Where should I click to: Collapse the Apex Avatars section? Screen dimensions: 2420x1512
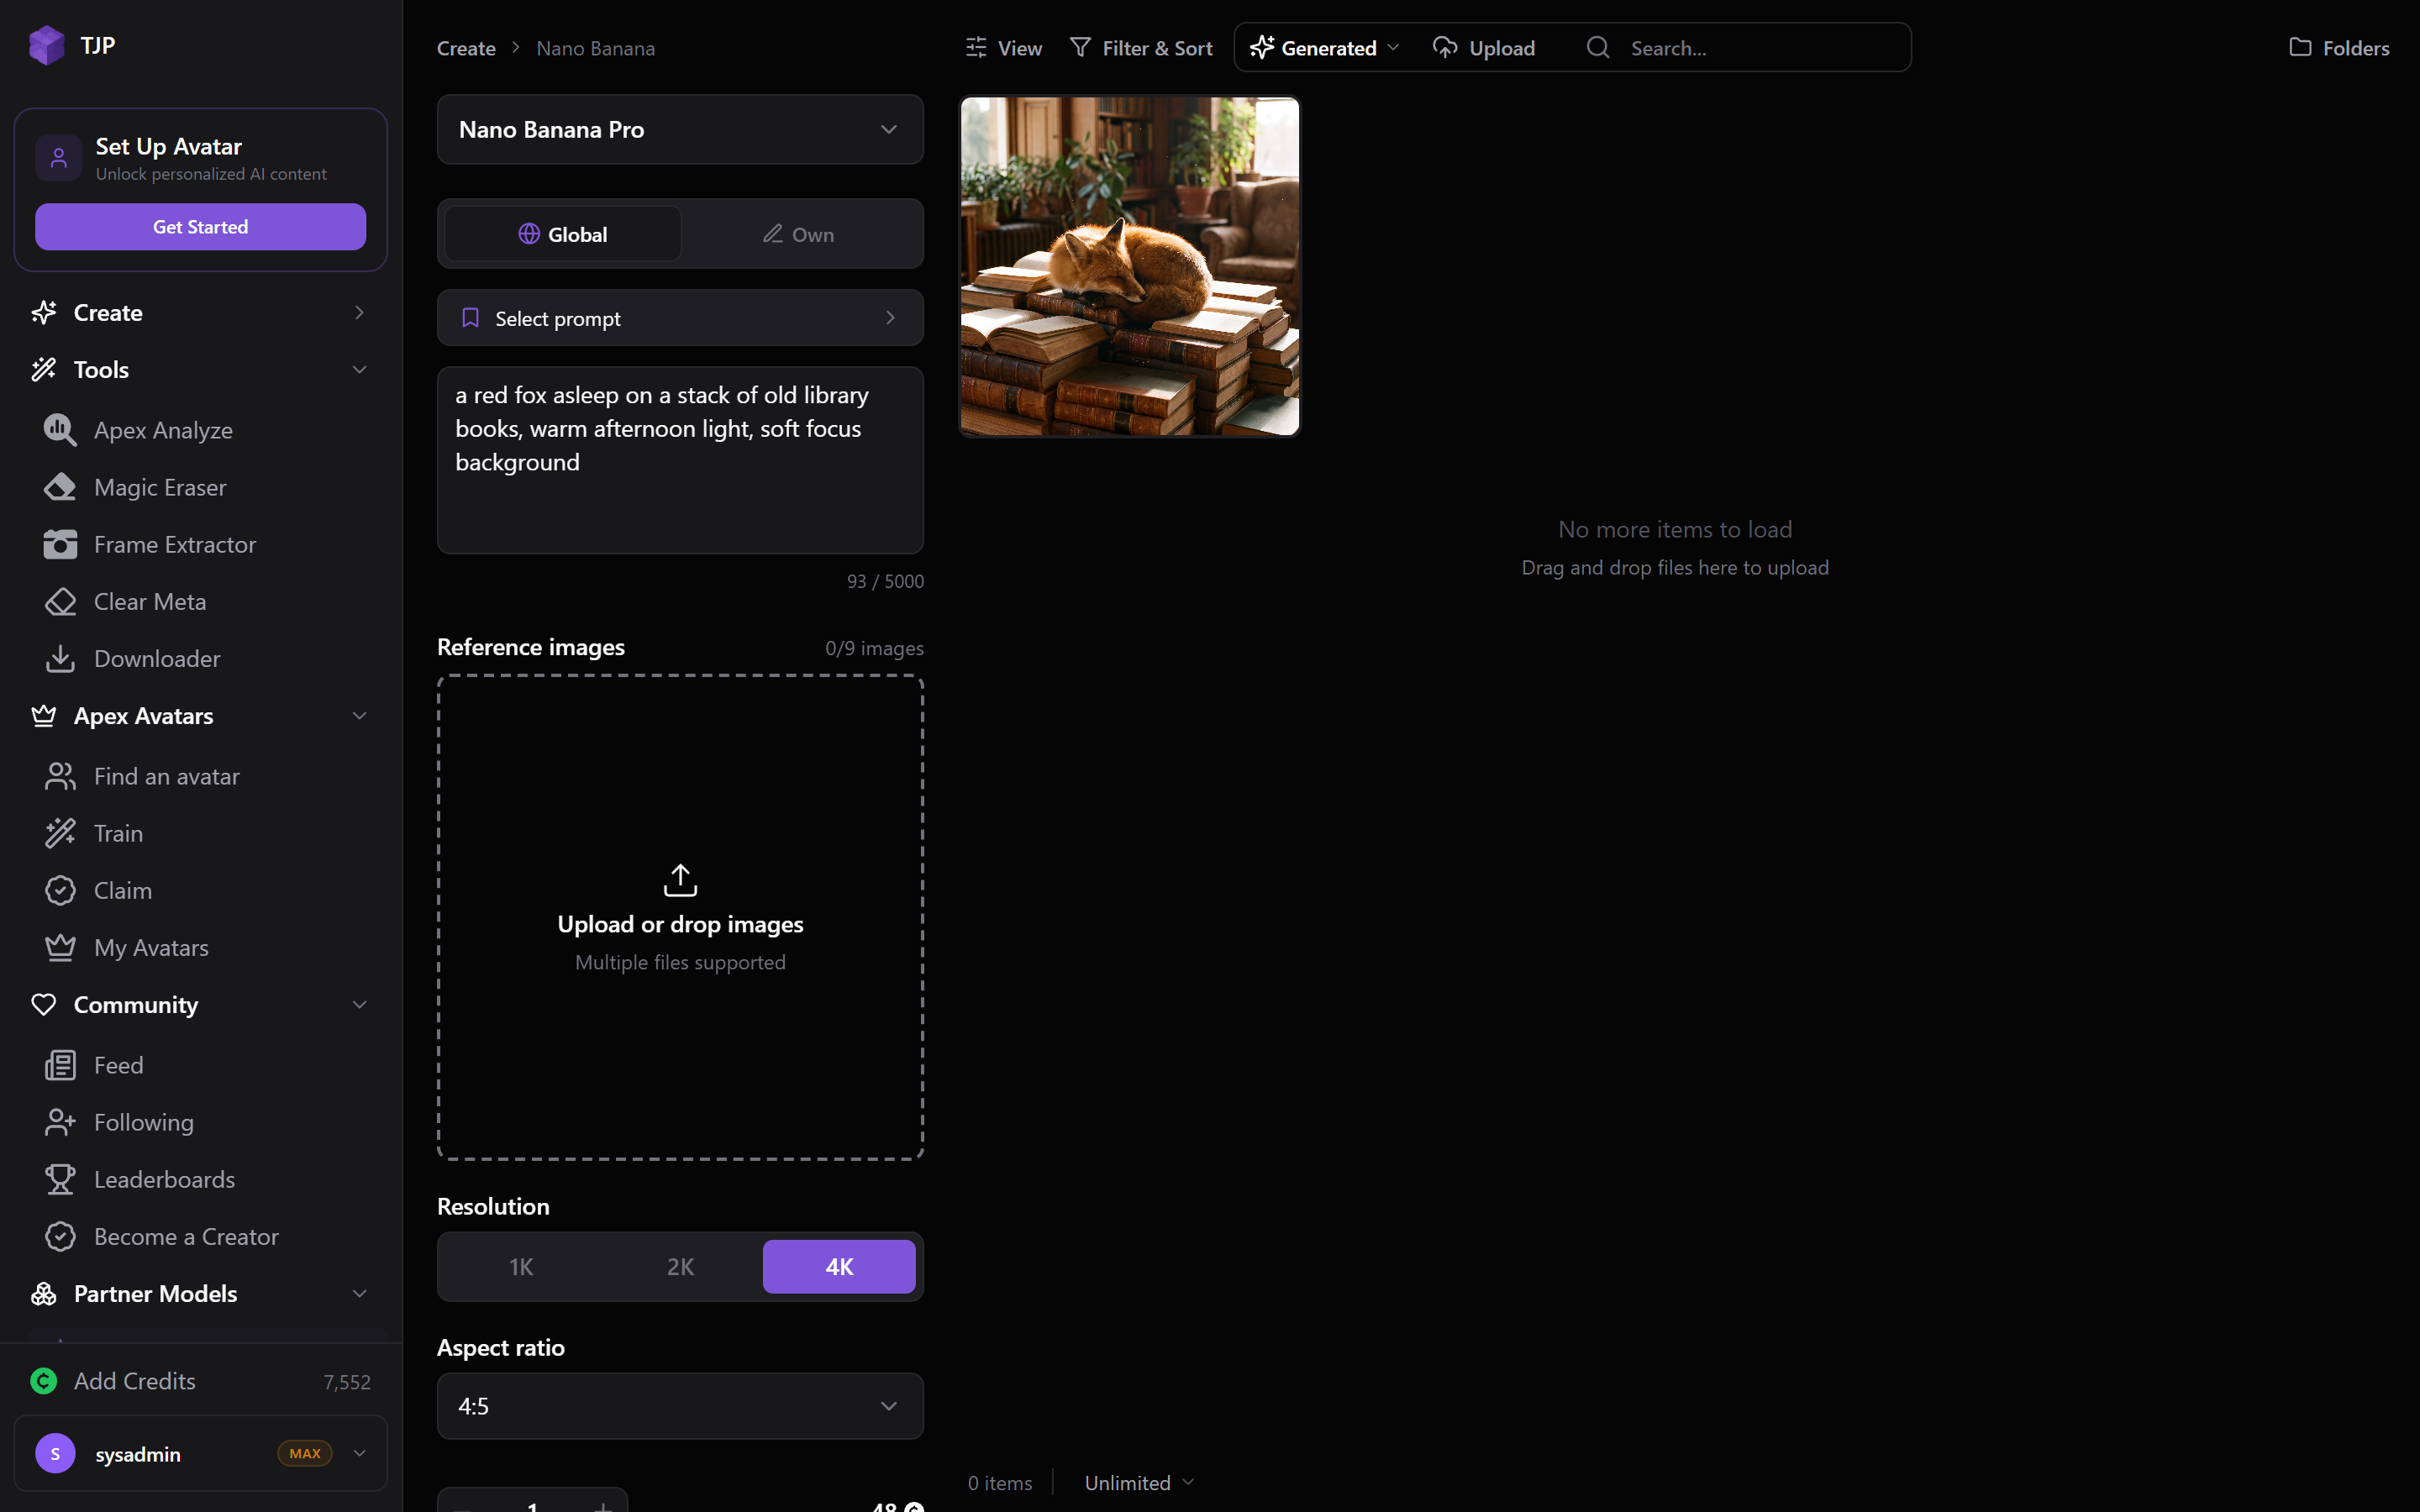point(200,716)
